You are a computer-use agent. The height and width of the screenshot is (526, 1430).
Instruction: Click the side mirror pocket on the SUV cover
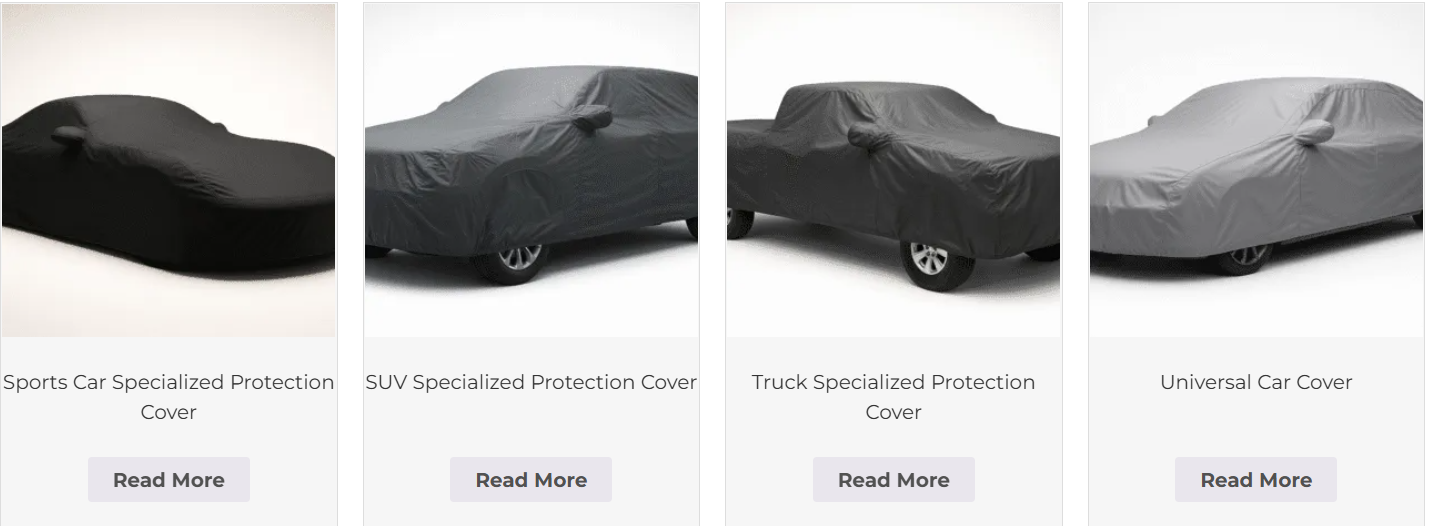592,115
